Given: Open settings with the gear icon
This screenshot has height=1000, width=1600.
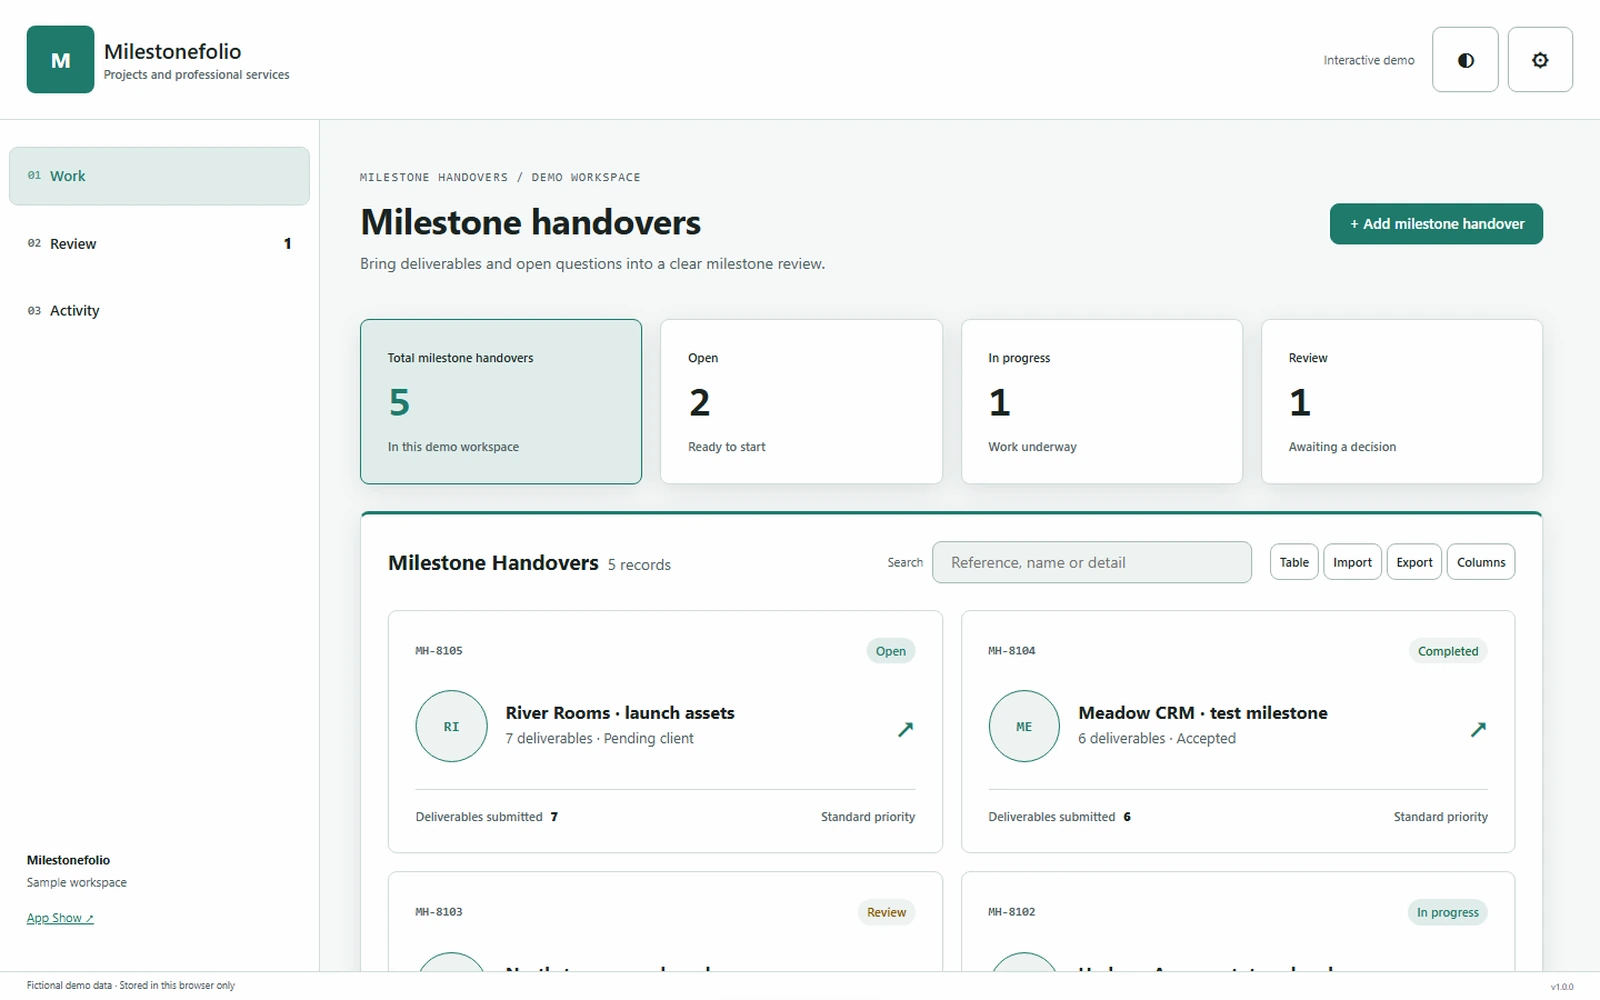Looking at the screenshot, I should (x=1540, y=60).
